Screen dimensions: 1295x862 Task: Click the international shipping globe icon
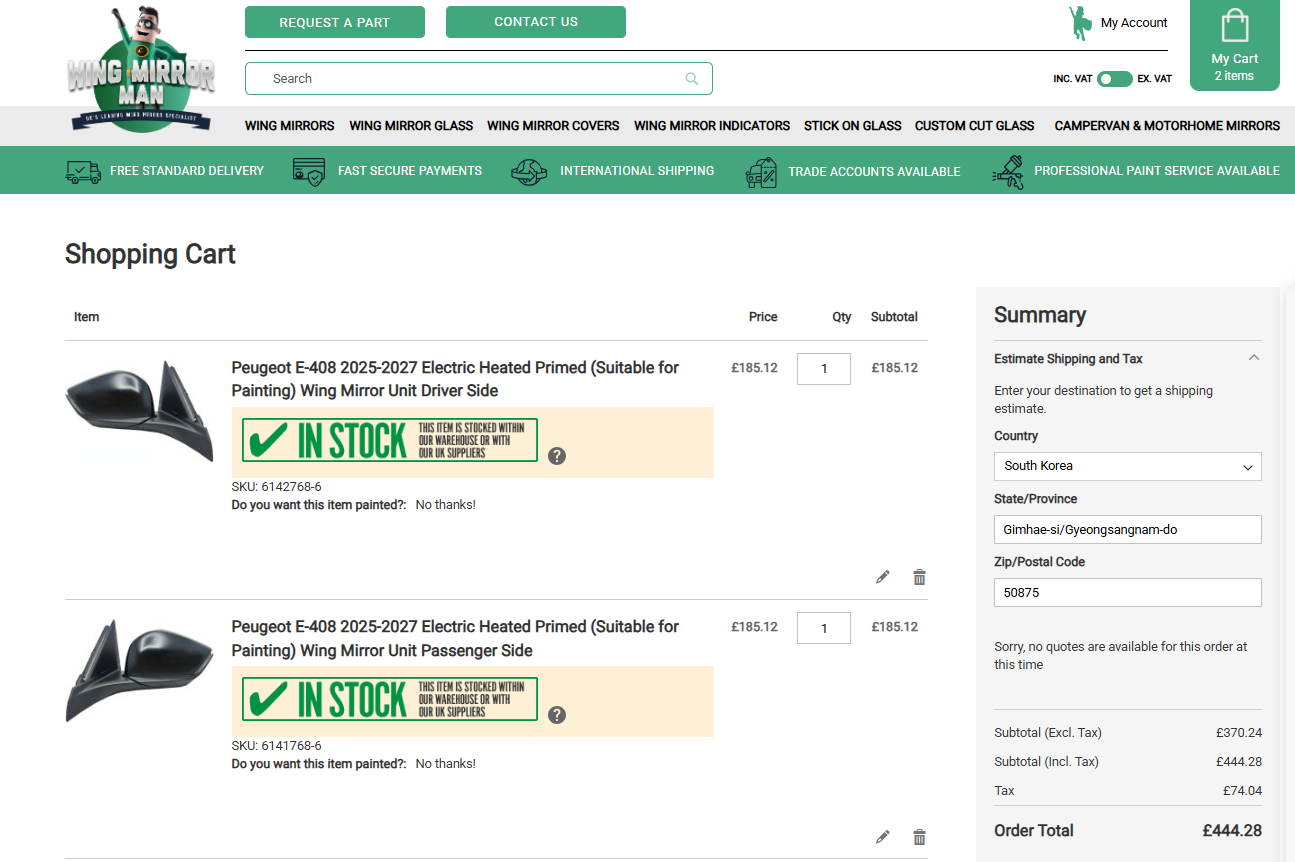[529, 171]
